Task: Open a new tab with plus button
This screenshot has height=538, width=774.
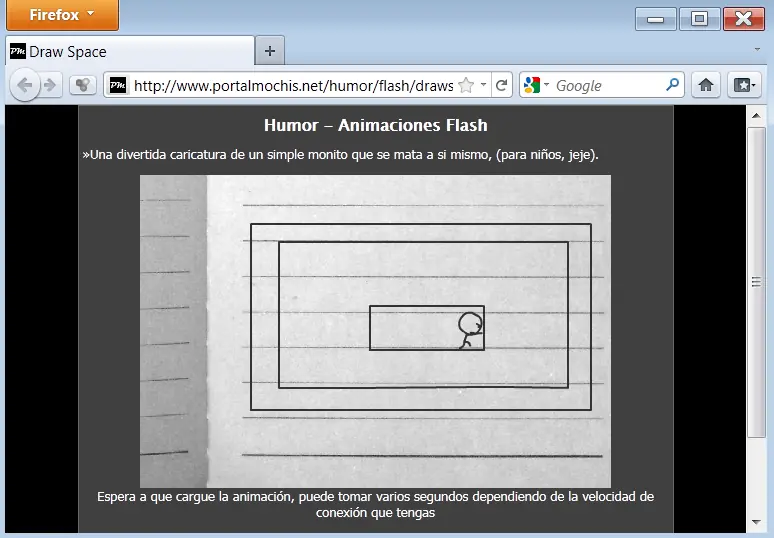Action: (270, 51)
